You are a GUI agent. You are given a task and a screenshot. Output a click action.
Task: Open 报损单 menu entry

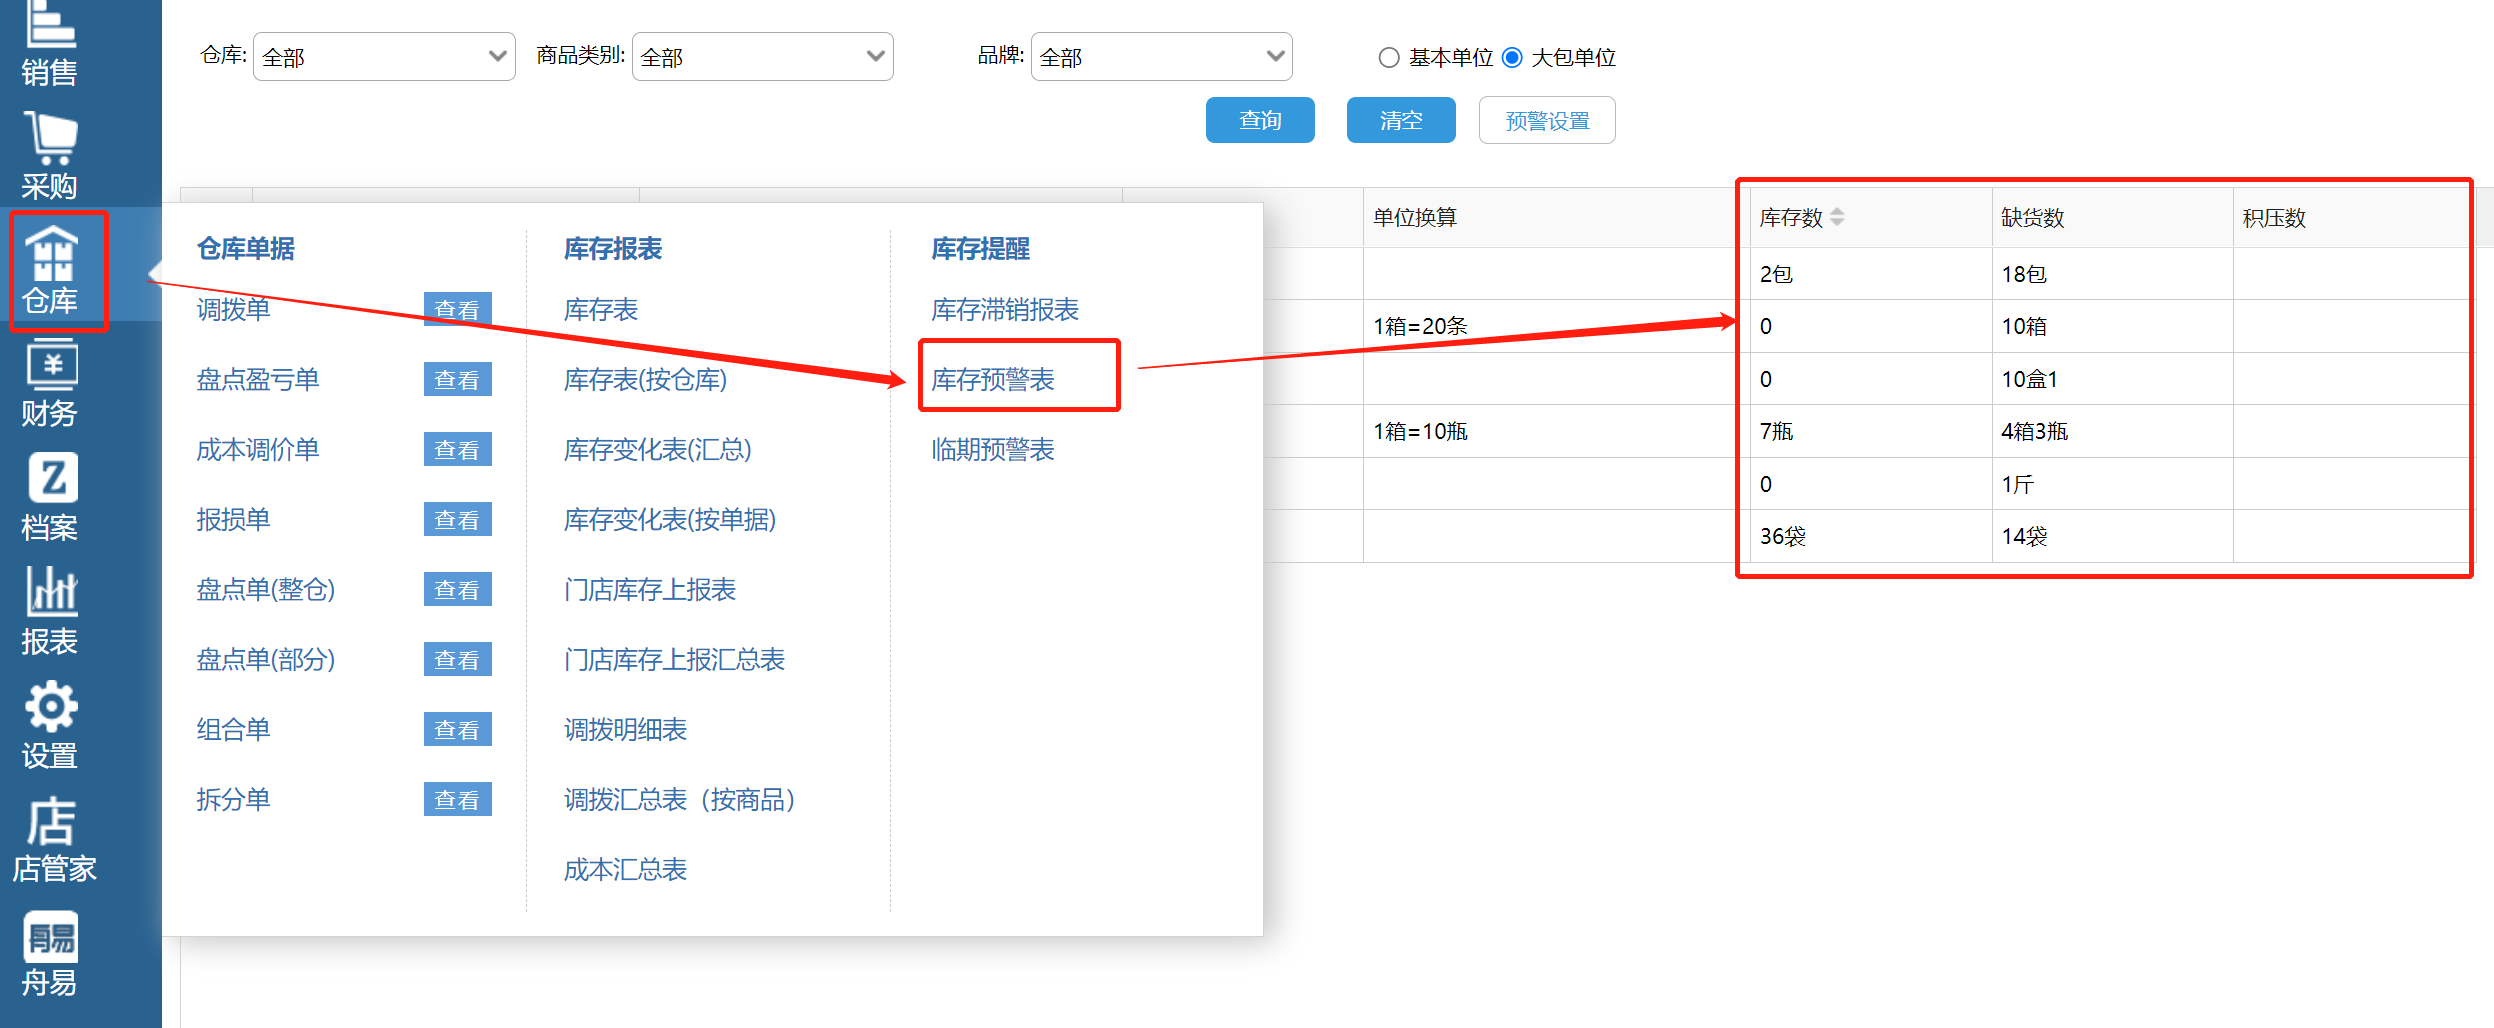click(x=233, y=519)
